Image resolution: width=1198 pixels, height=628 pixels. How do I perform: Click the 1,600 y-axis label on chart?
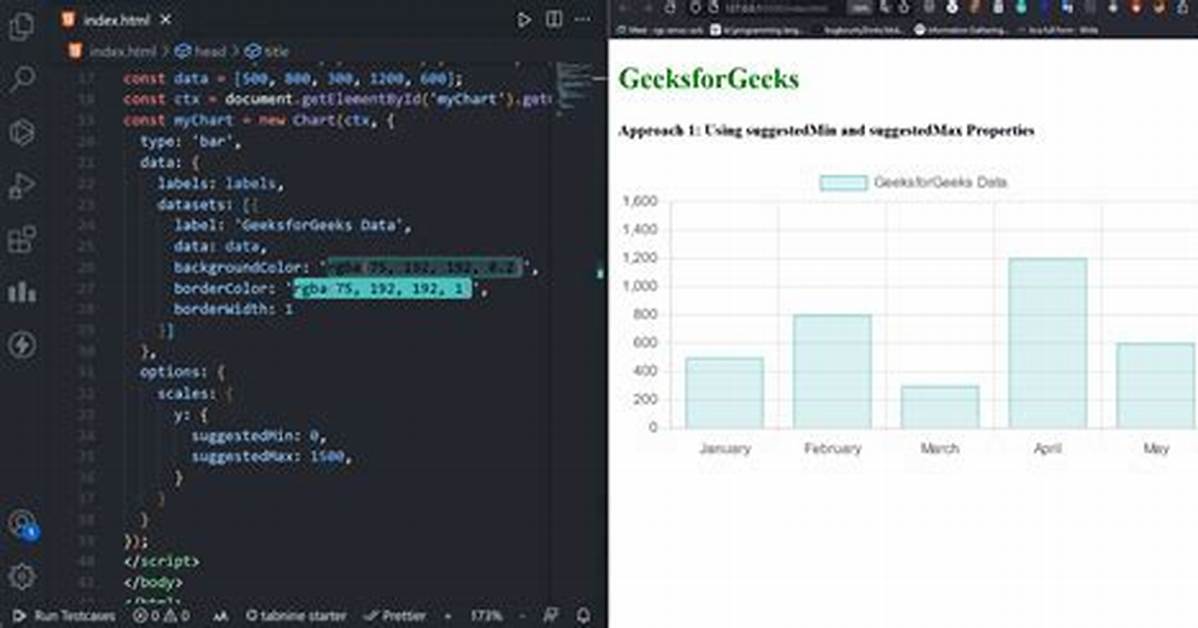click(x=639, y=202)
